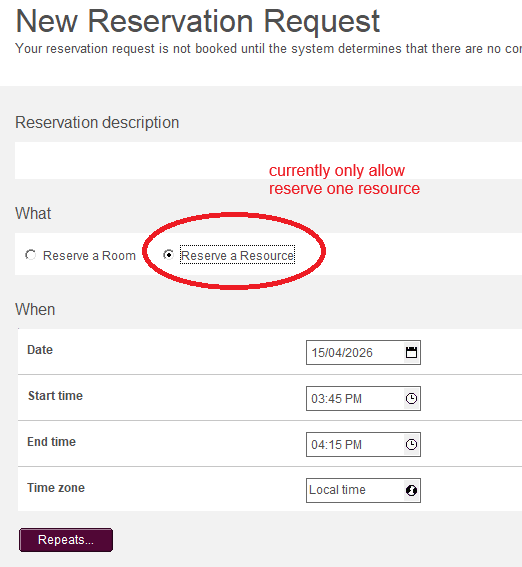Open the Start time clock icon
The height and width of the screenshot is (567, 522).
pos(411,398)
